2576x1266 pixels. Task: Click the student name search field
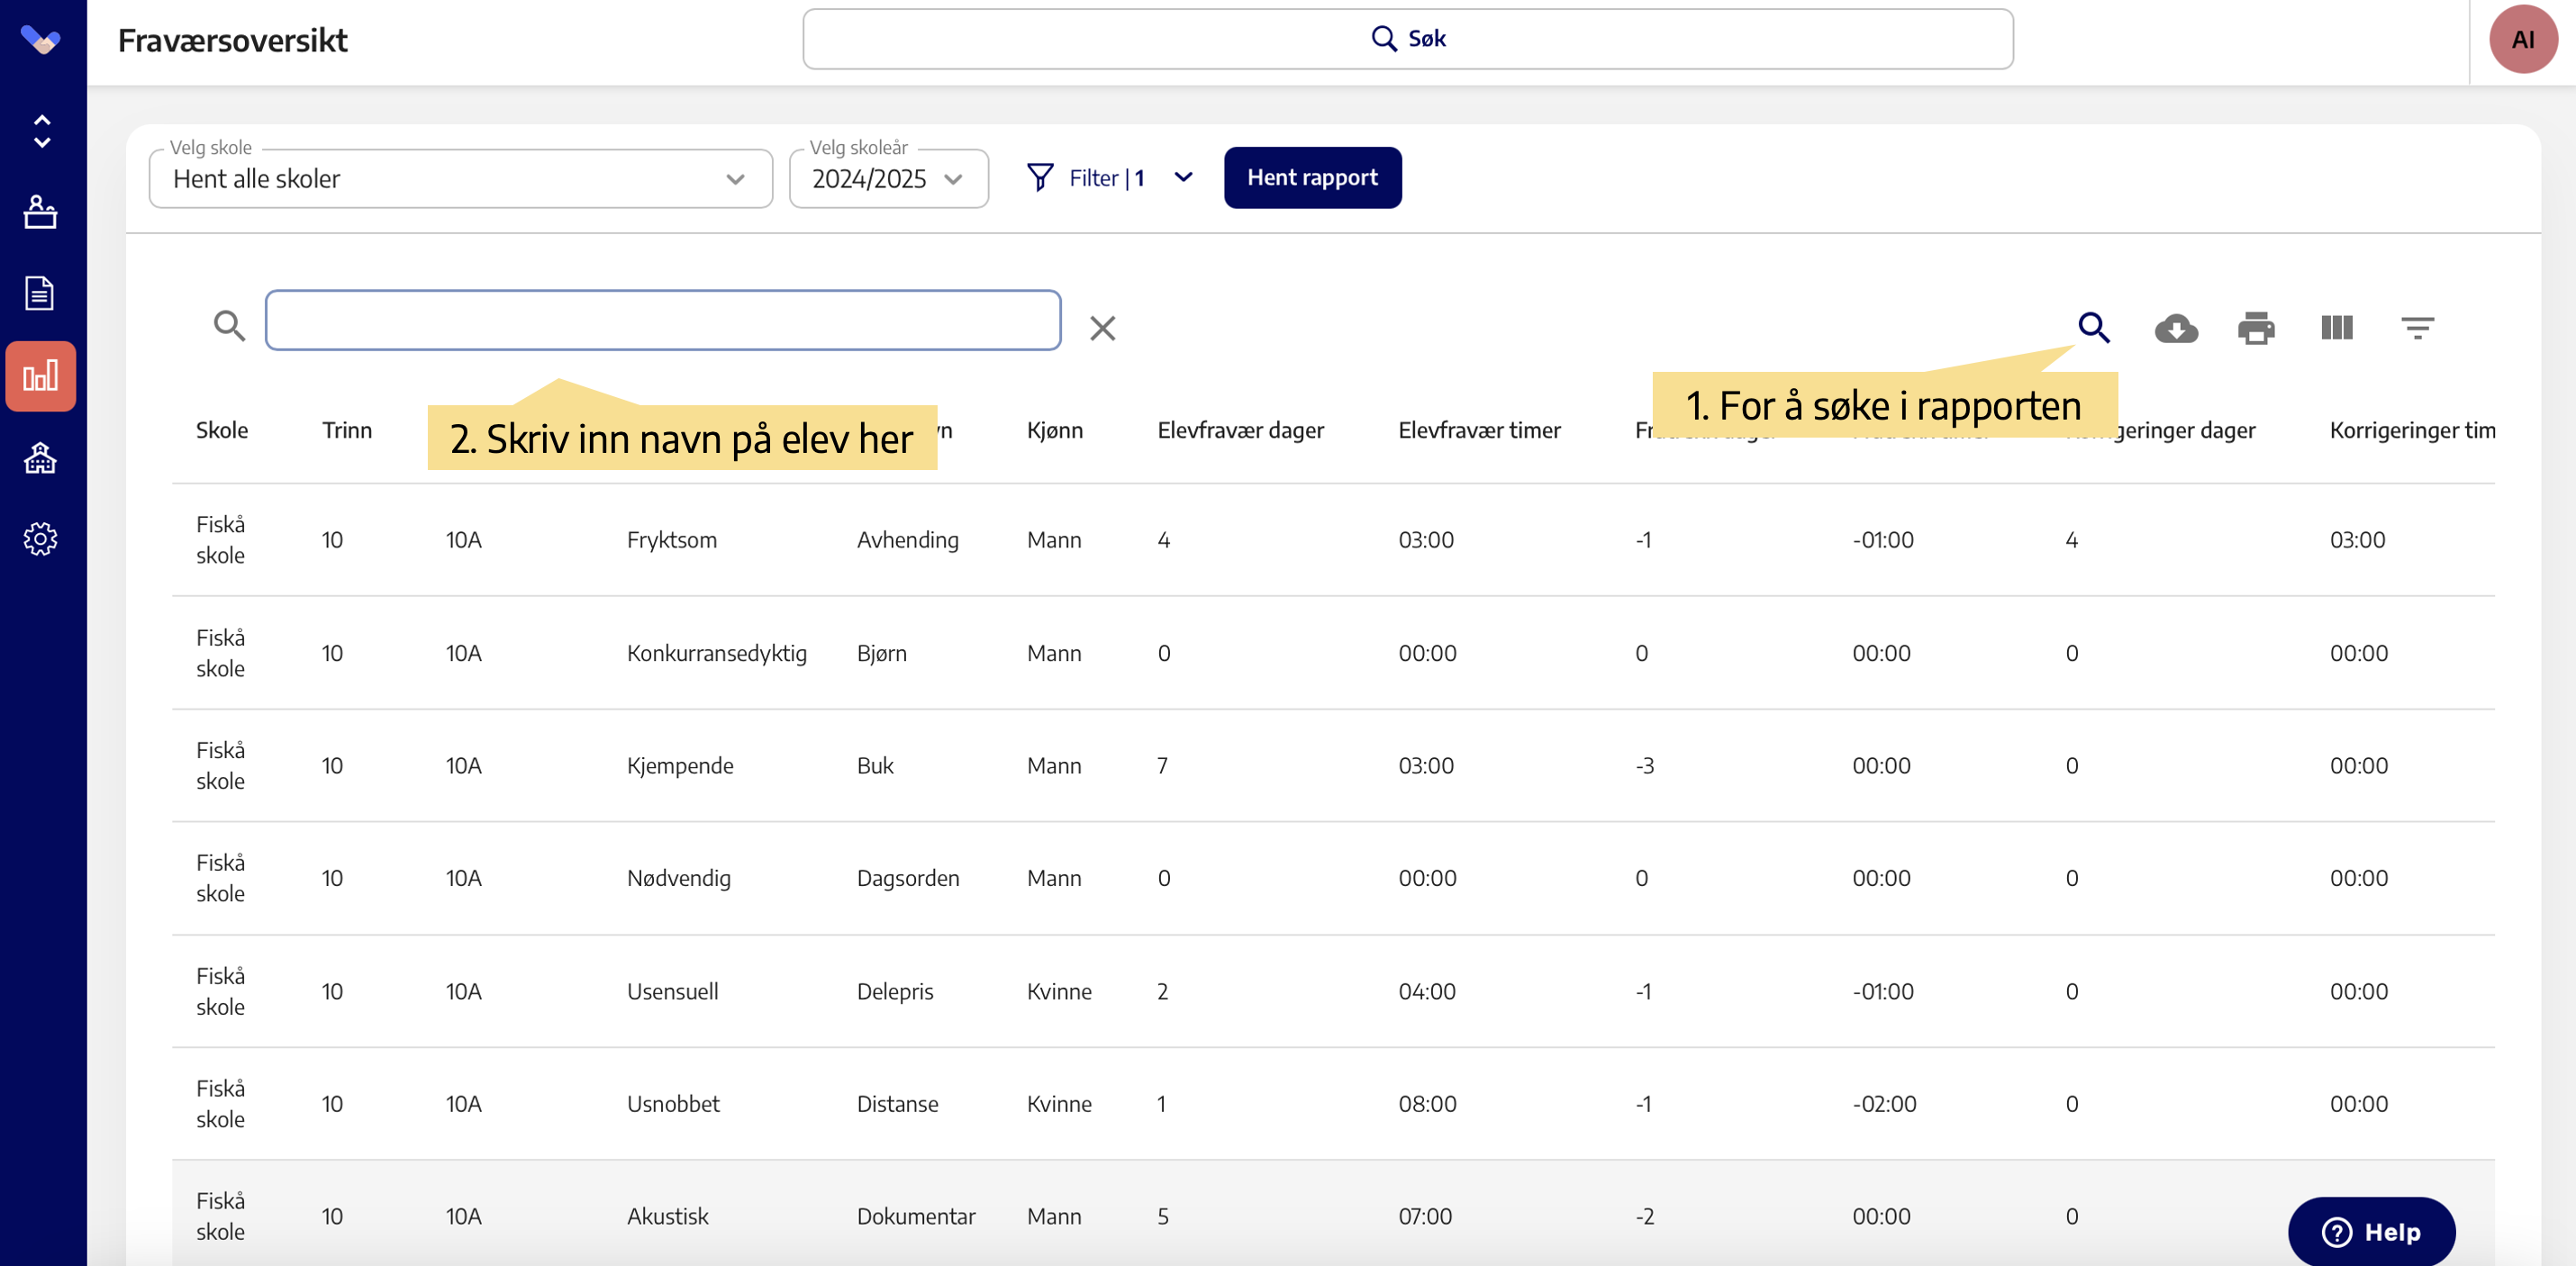(x=662, y=320)
